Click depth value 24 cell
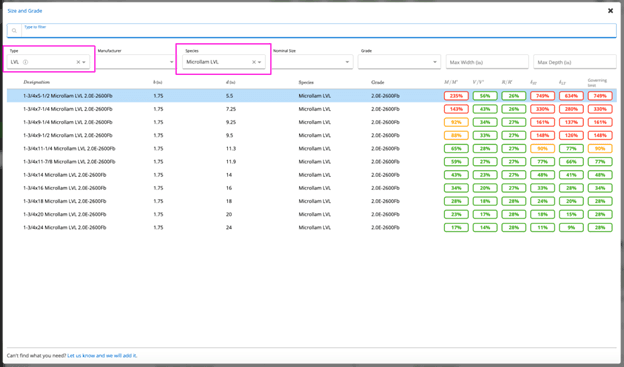624x367 pixels. (229, 227)
